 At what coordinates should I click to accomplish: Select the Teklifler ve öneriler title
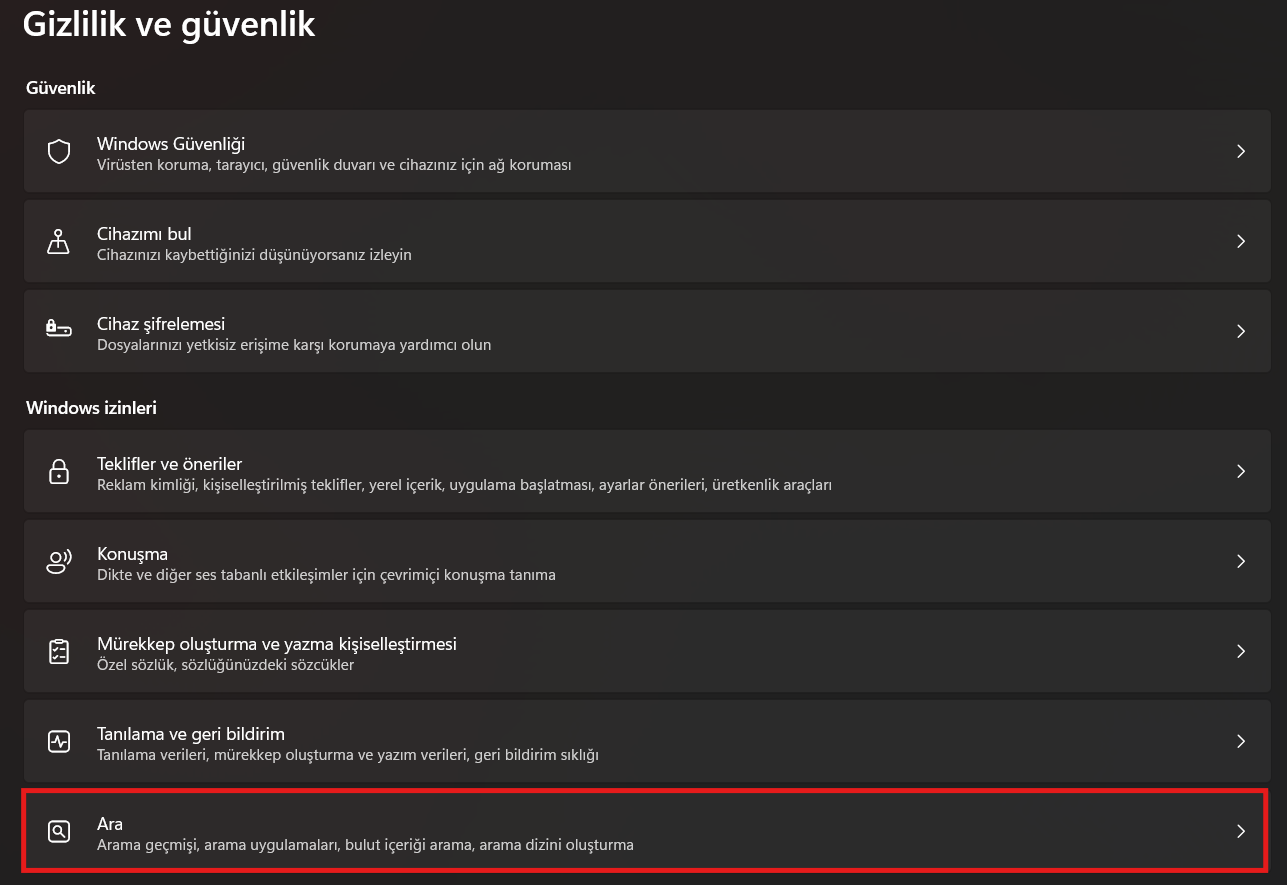point(169,464)
